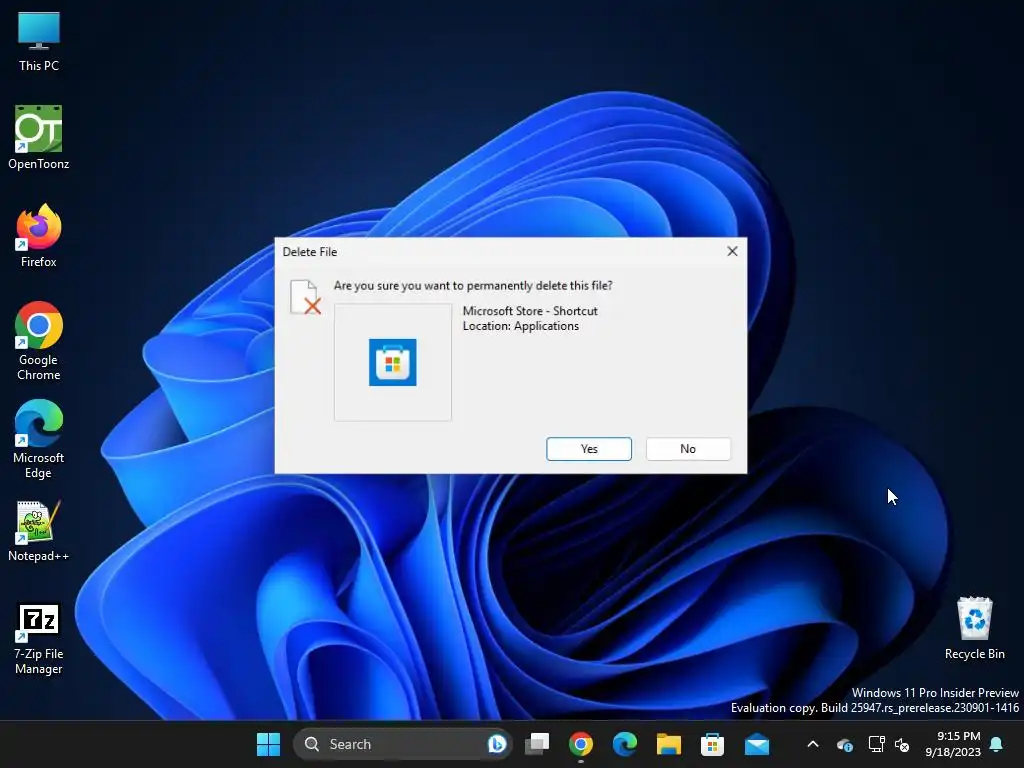Close the Delete File dialog

pyautogui.click(x=732, y=251)
